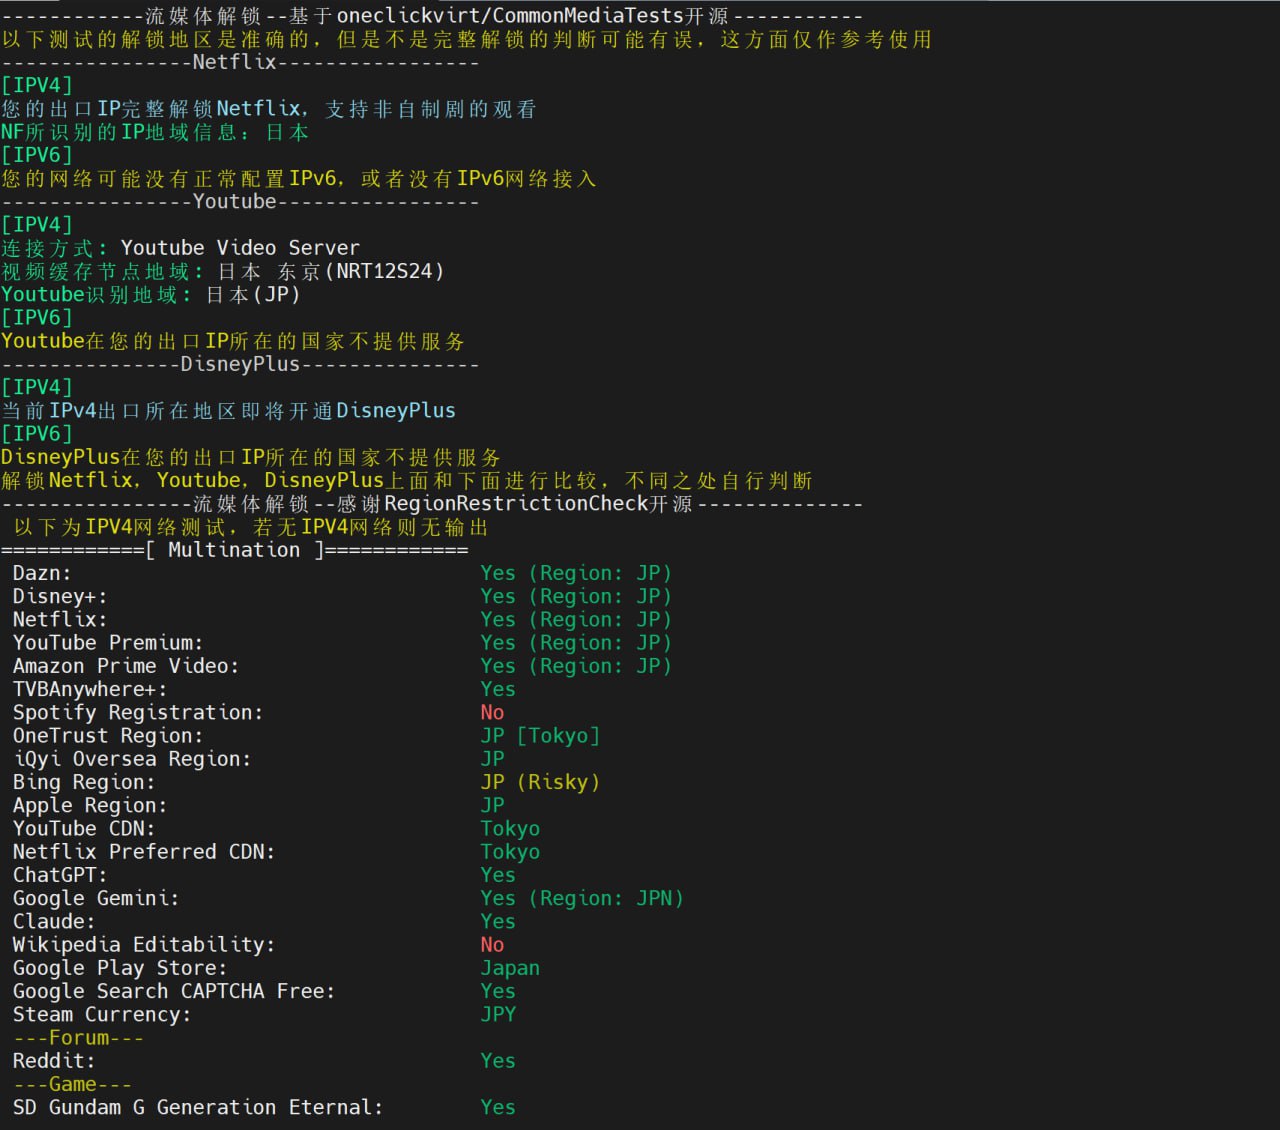This screenshot has height=1130, width=1280.
Task: Click the Amazon Prime Video label
Action: (x=126, y=666)
